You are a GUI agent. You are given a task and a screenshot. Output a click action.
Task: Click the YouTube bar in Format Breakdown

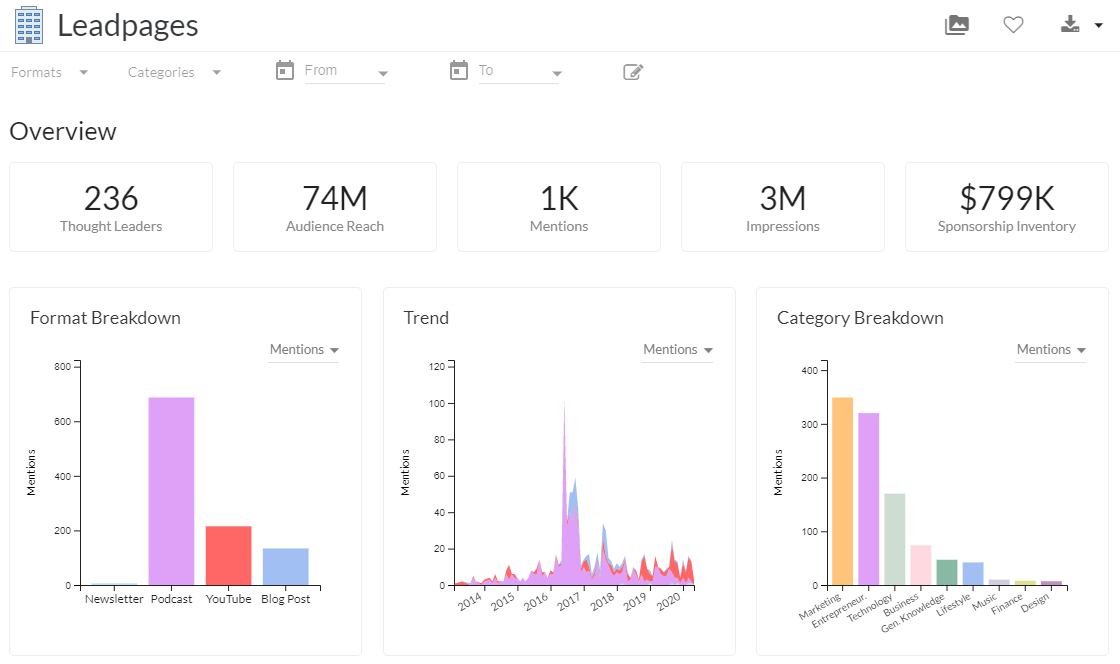(229, 555)
